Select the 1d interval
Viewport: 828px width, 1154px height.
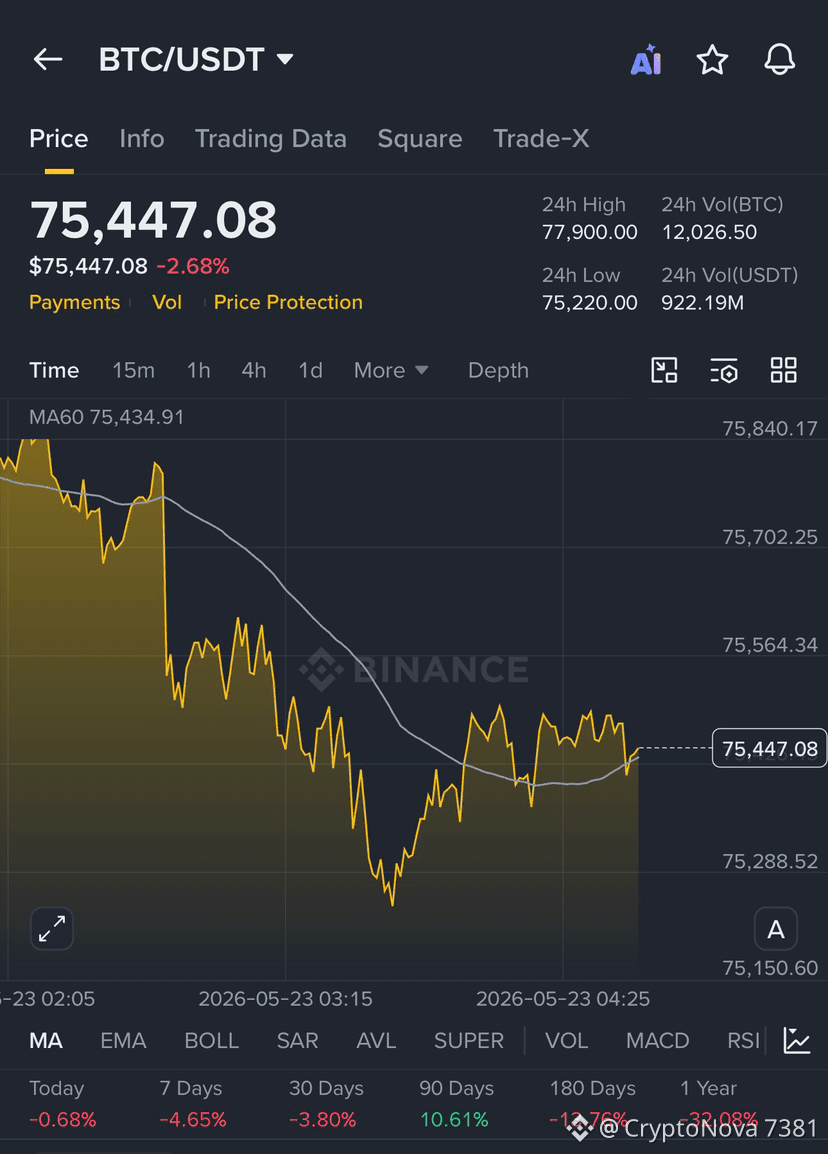(x=311, y=370)
